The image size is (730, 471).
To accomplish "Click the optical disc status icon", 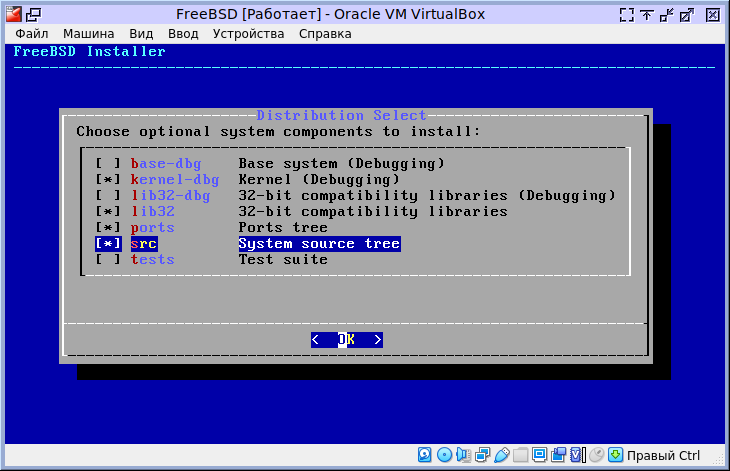I will pyautogui.click(x=445, y=455).
